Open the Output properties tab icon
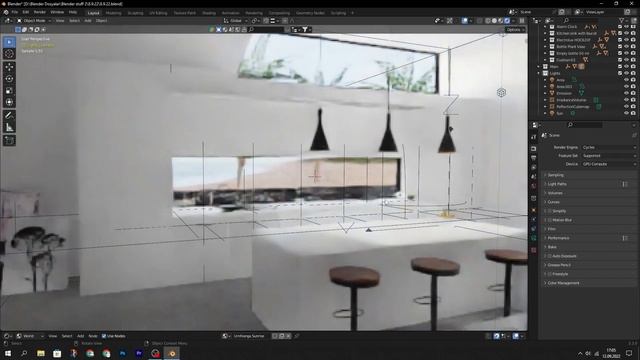The width and height of the screenshot is (640, 360). tap(533, 158)
